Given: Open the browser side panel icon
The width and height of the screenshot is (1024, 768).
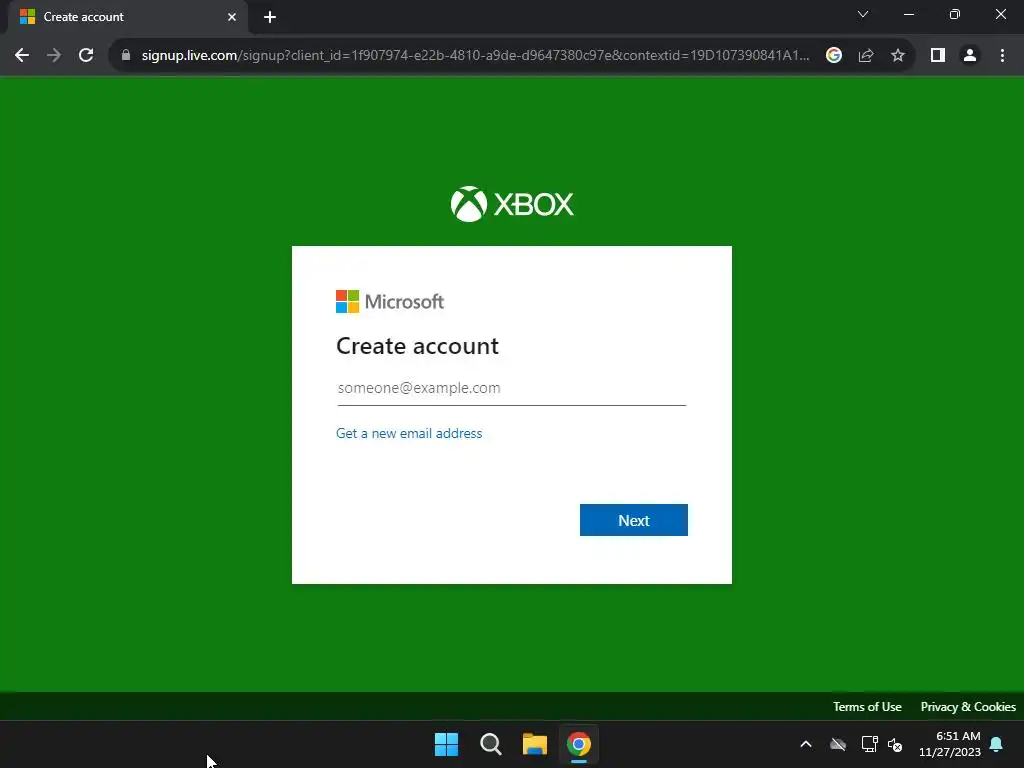Looking at the screenshot, I should (938, 56).
